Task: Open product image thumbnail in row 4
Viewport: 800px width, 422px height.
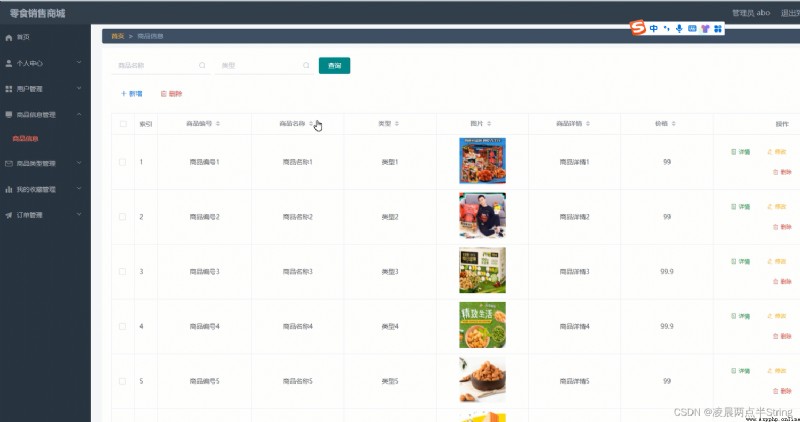Action: [x=482, y=325]
